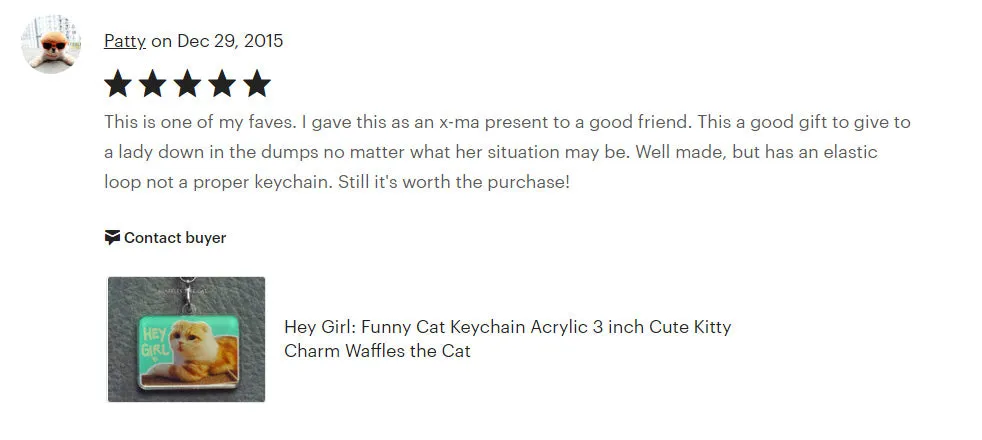
Task: Click the 'Dec 29, 2015' review date
Action: pos(230,41)
